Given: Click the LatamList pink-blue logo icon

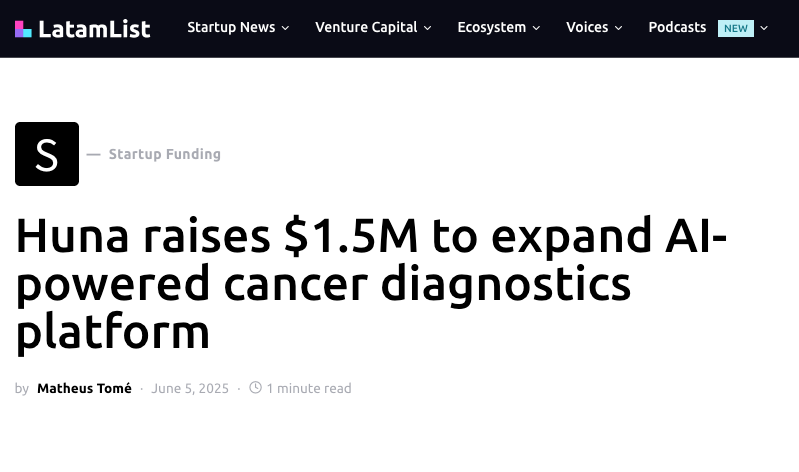Looking at the screenshot, I should [x=24, y=29].
